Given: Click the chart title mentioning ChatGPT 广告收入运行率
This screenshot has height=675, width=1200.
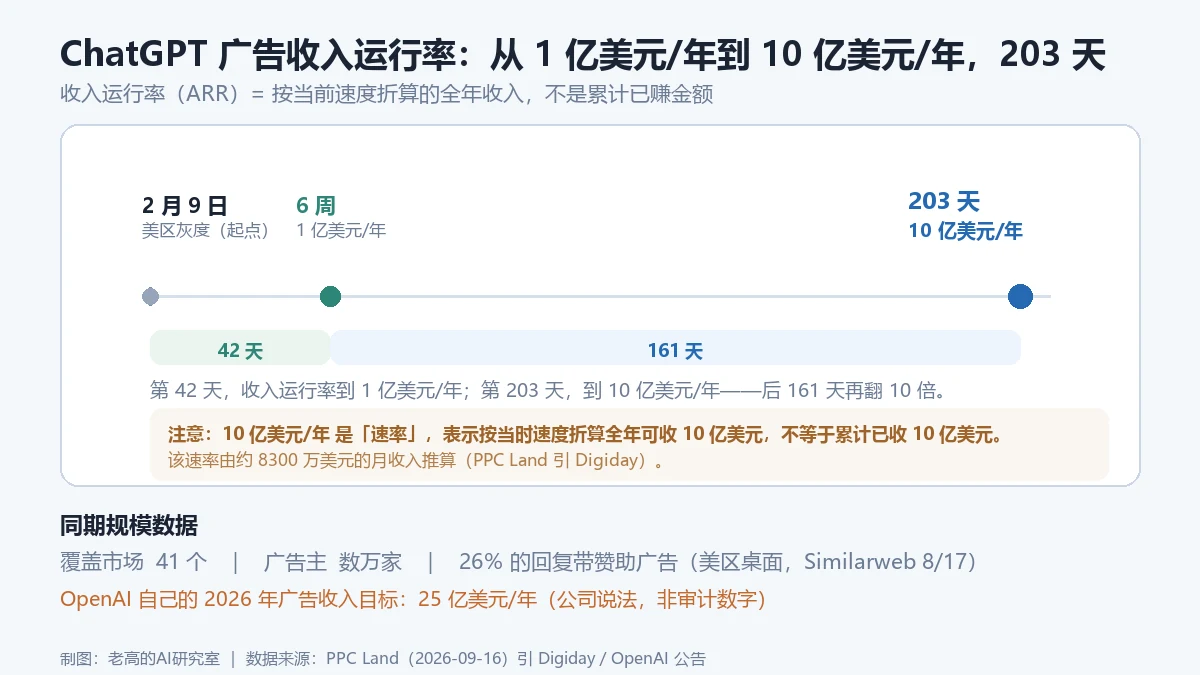Looking at the screenshot, I should tap(583, 55).
